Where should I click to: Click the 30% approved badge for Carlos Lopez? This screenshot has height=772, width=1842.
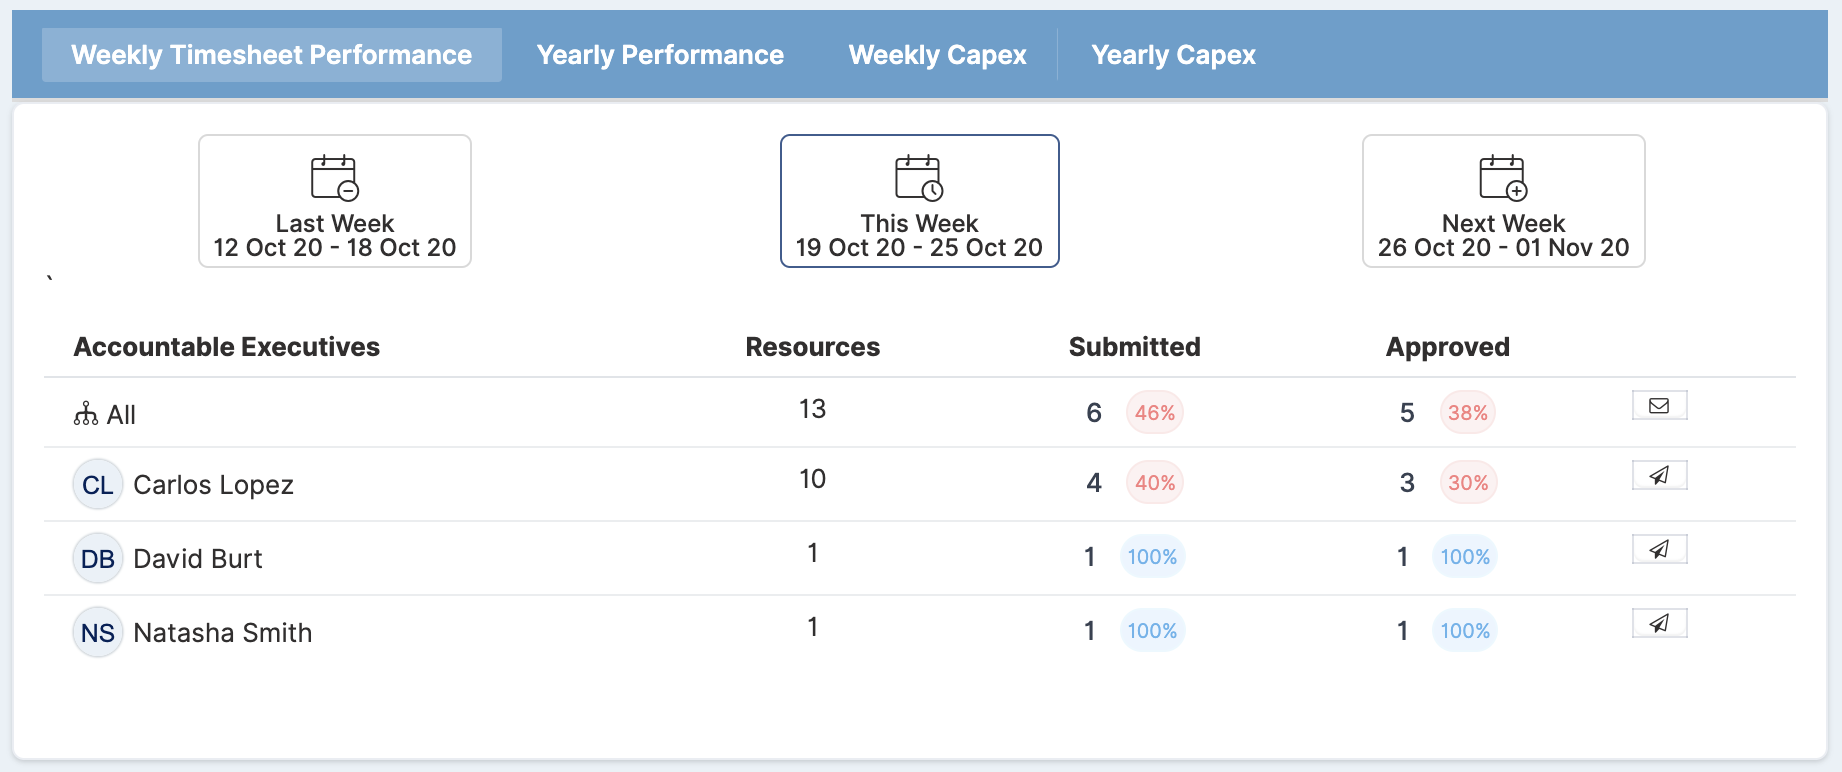1468,483
